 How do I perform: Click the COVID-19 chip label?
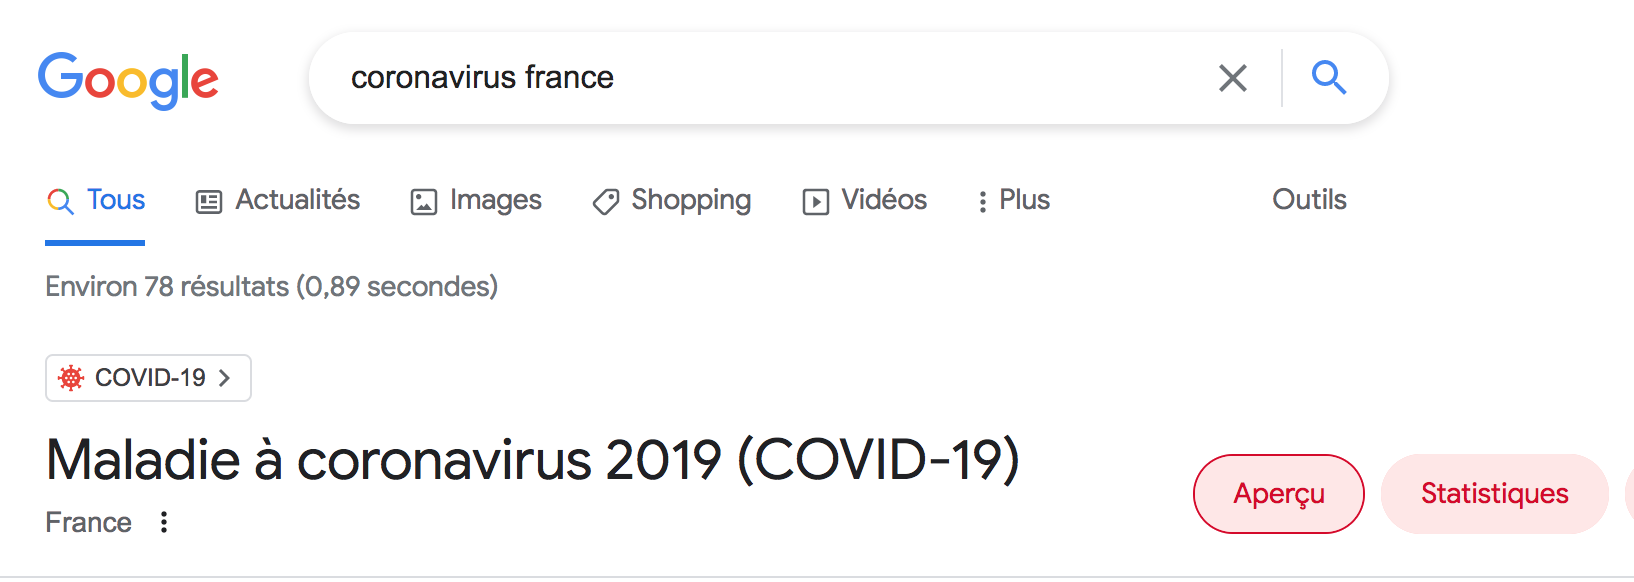click(x=150, y=378)
